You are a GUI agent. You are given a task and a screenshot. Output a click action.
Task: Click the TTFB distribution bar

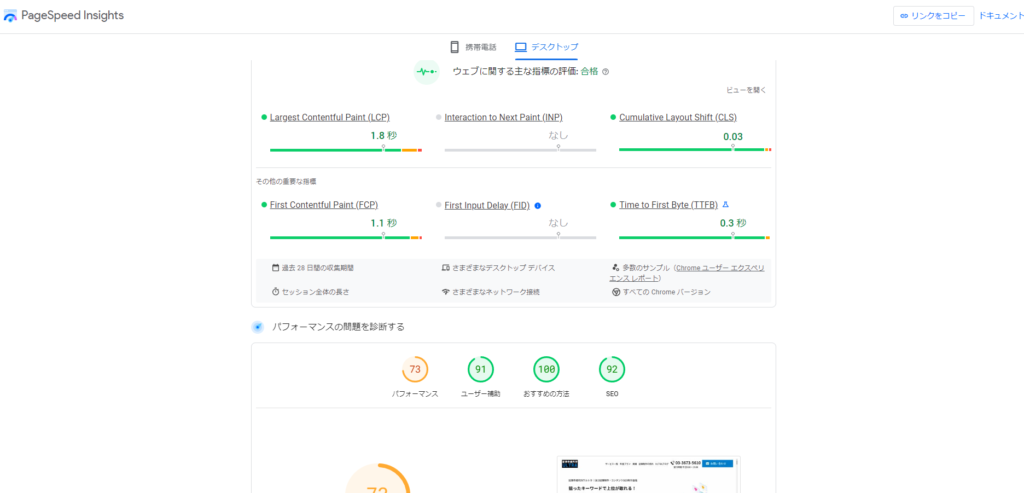pos(695,238)
